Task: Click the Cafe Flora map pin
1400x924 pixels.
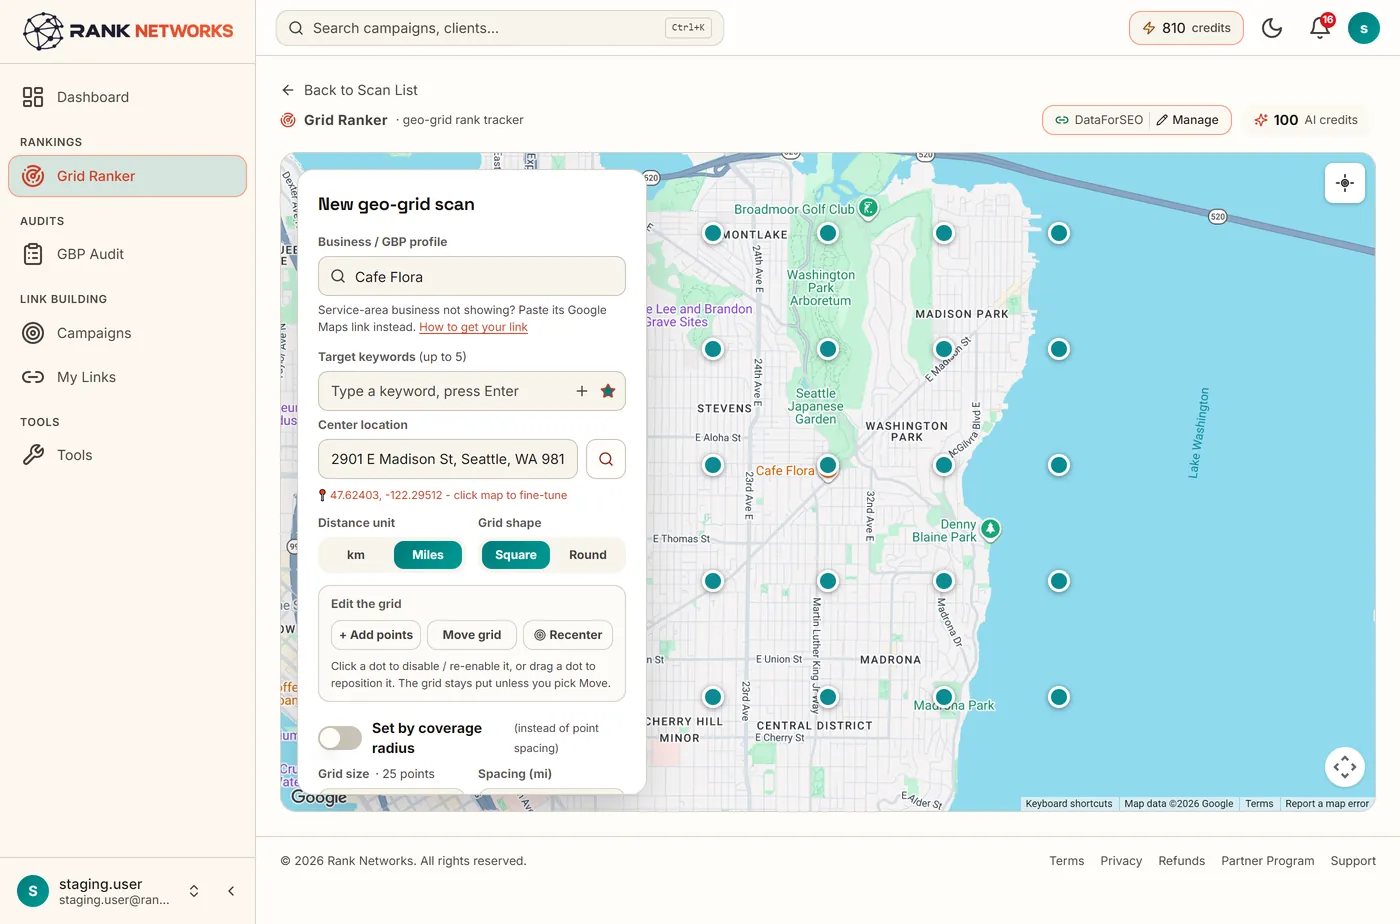Action: pyautogui.click(x=828, y=468)
